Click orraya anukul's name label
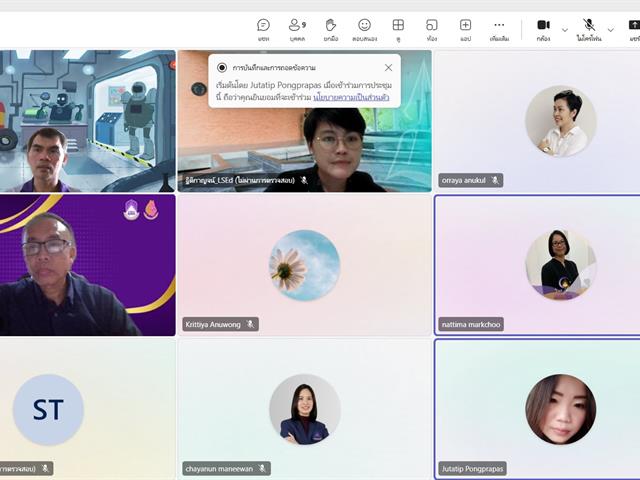The height and width of the screenshot is (480, 640). pos(465,181)
